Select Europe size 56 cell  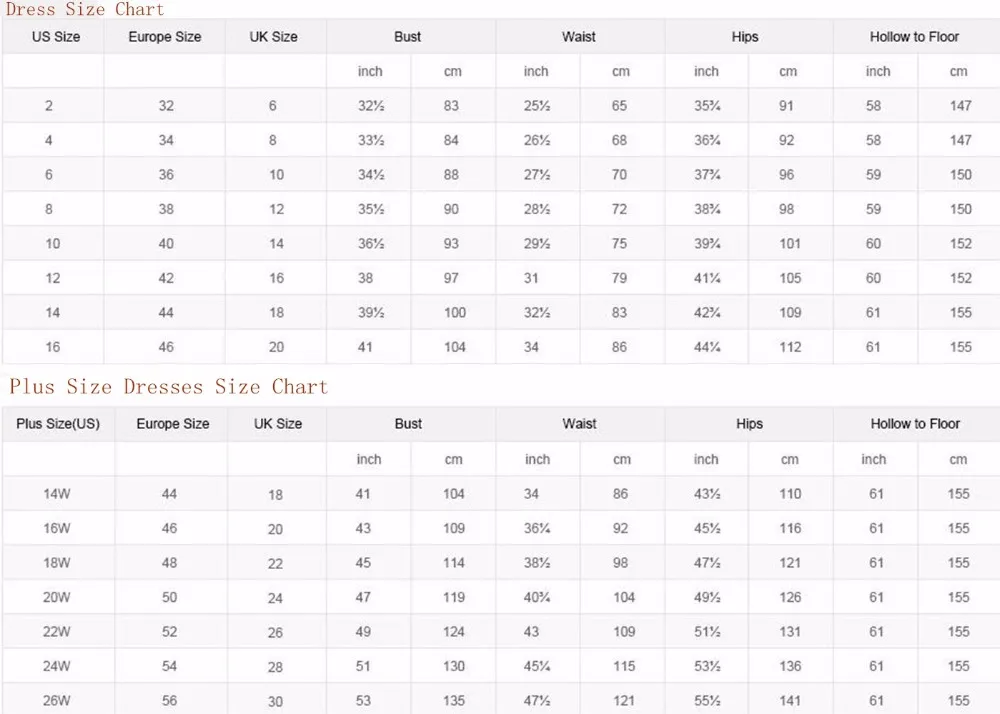click(170, 701)
